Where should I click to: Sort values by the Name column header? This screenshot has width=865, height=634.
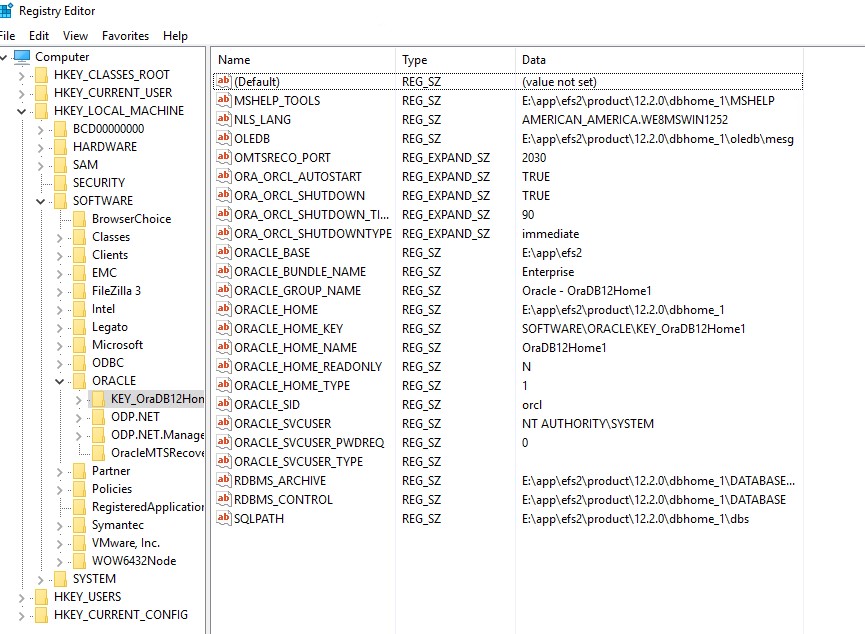point(300,60)
